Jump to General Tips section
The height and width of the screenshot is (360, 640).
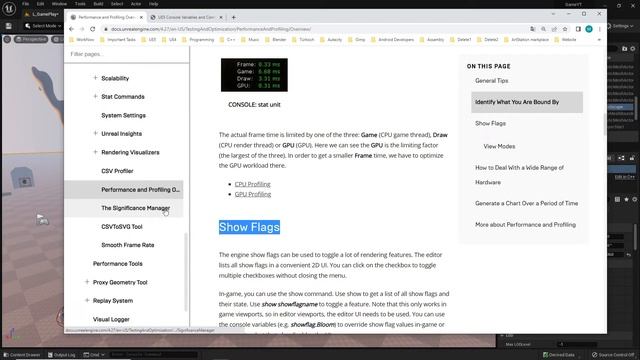pos(491,81)
